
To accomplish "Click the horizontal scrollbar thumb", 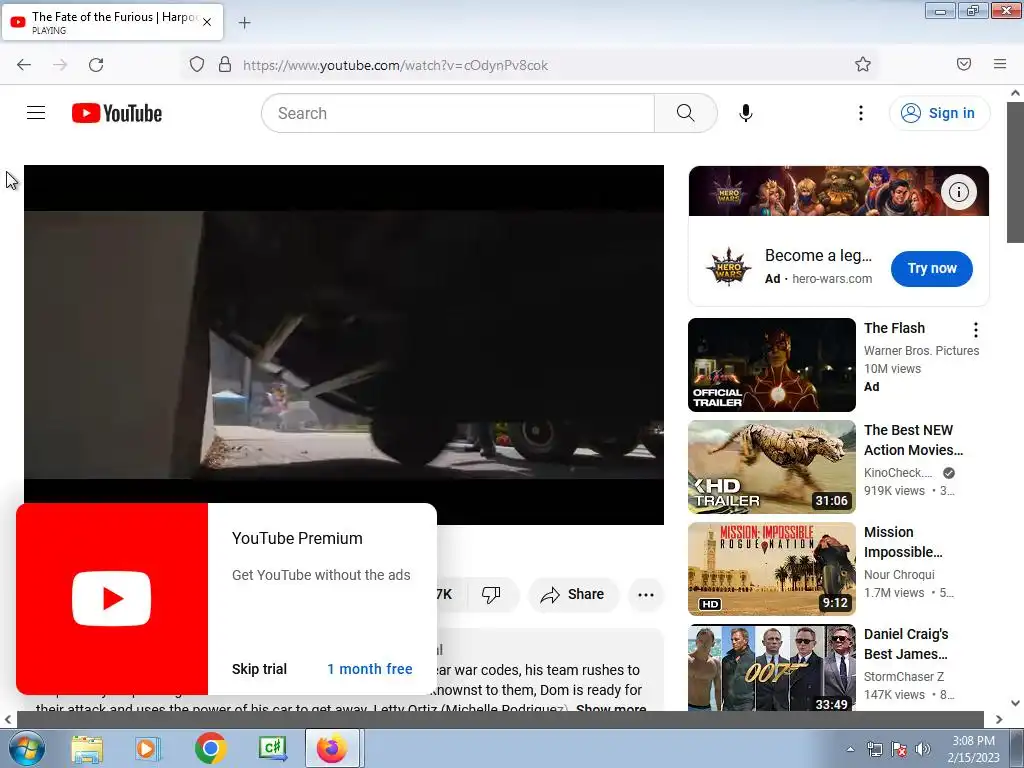I will tap(500, 719).
